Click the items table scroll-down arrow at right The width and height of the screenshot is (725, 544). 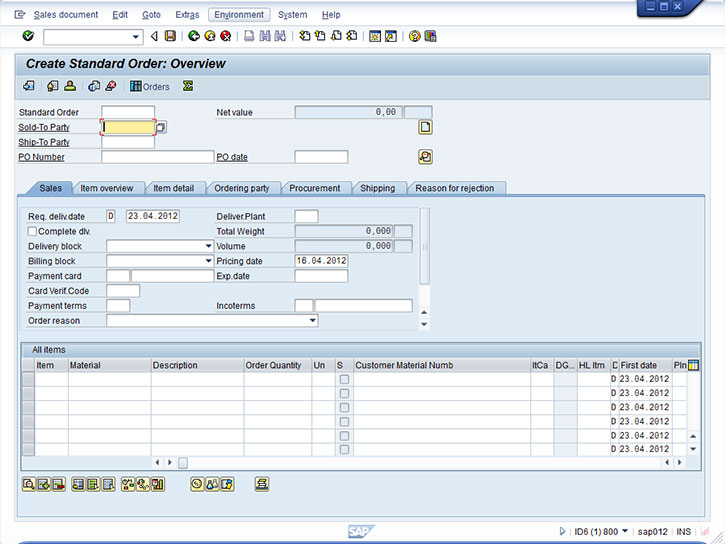(693, 449)
